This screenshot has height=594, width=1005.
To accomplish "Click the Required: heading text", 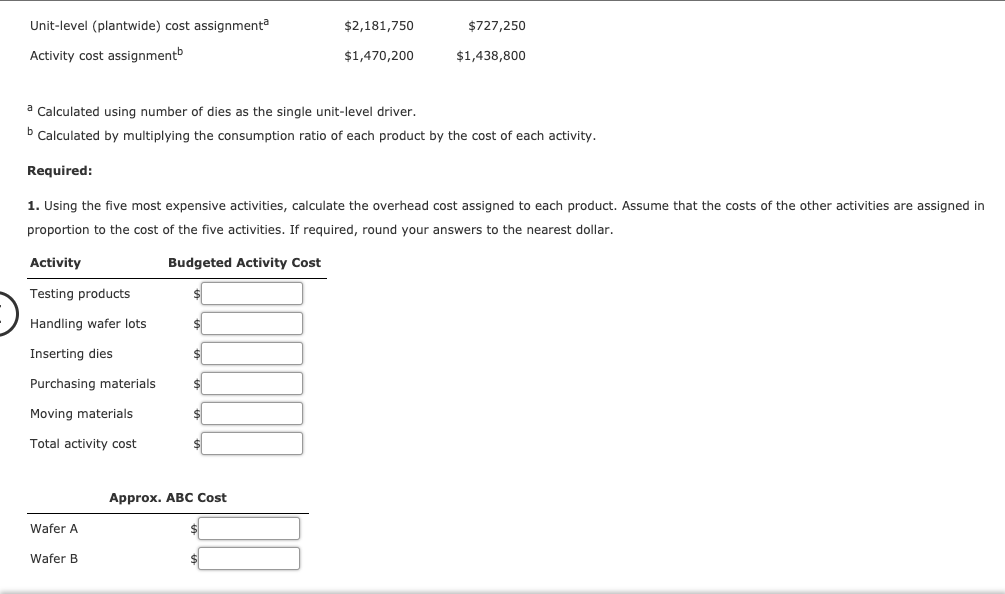I will click(54, 170).
